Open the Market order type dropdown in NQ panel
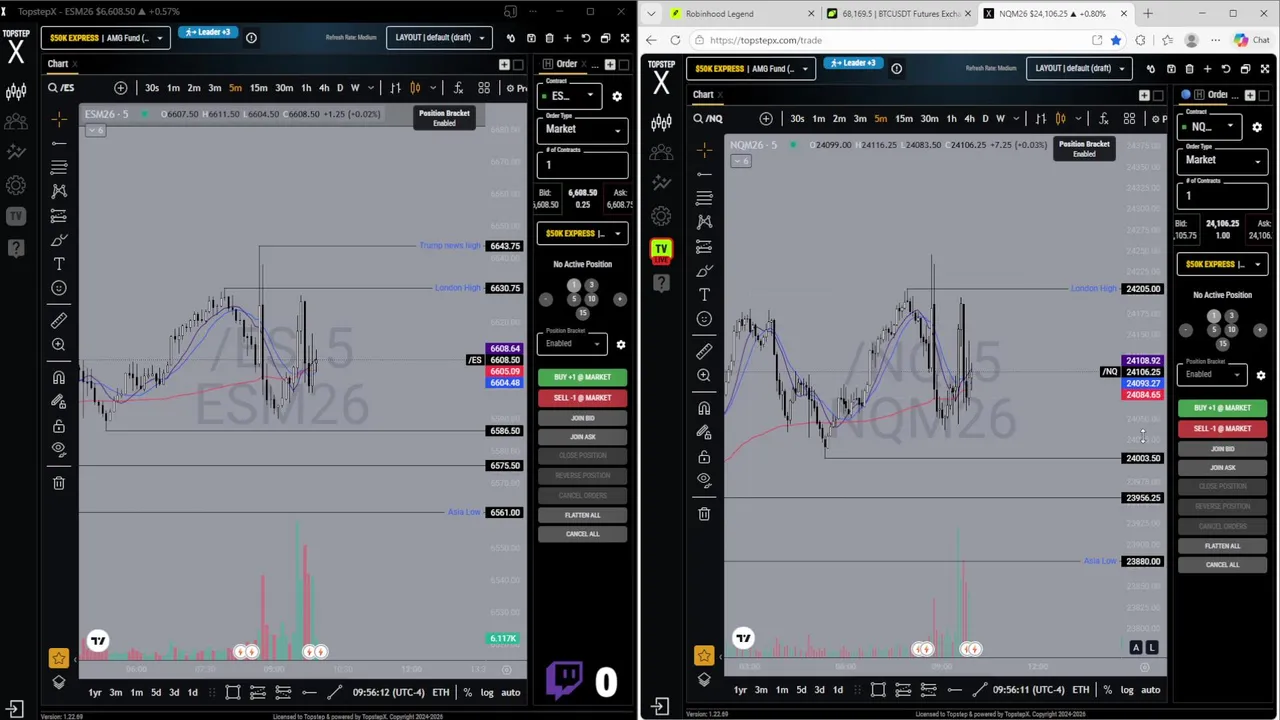Screen dimensions: 1280x720 click(1223, 160)
